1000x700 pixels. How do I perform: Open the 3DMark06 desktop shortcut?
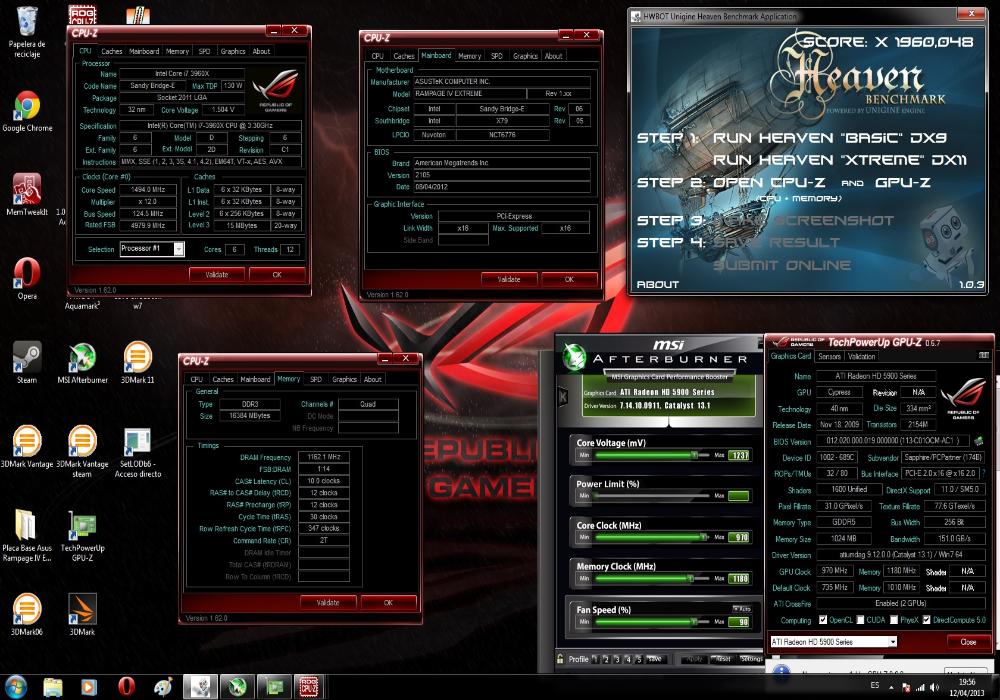[27, 615]
